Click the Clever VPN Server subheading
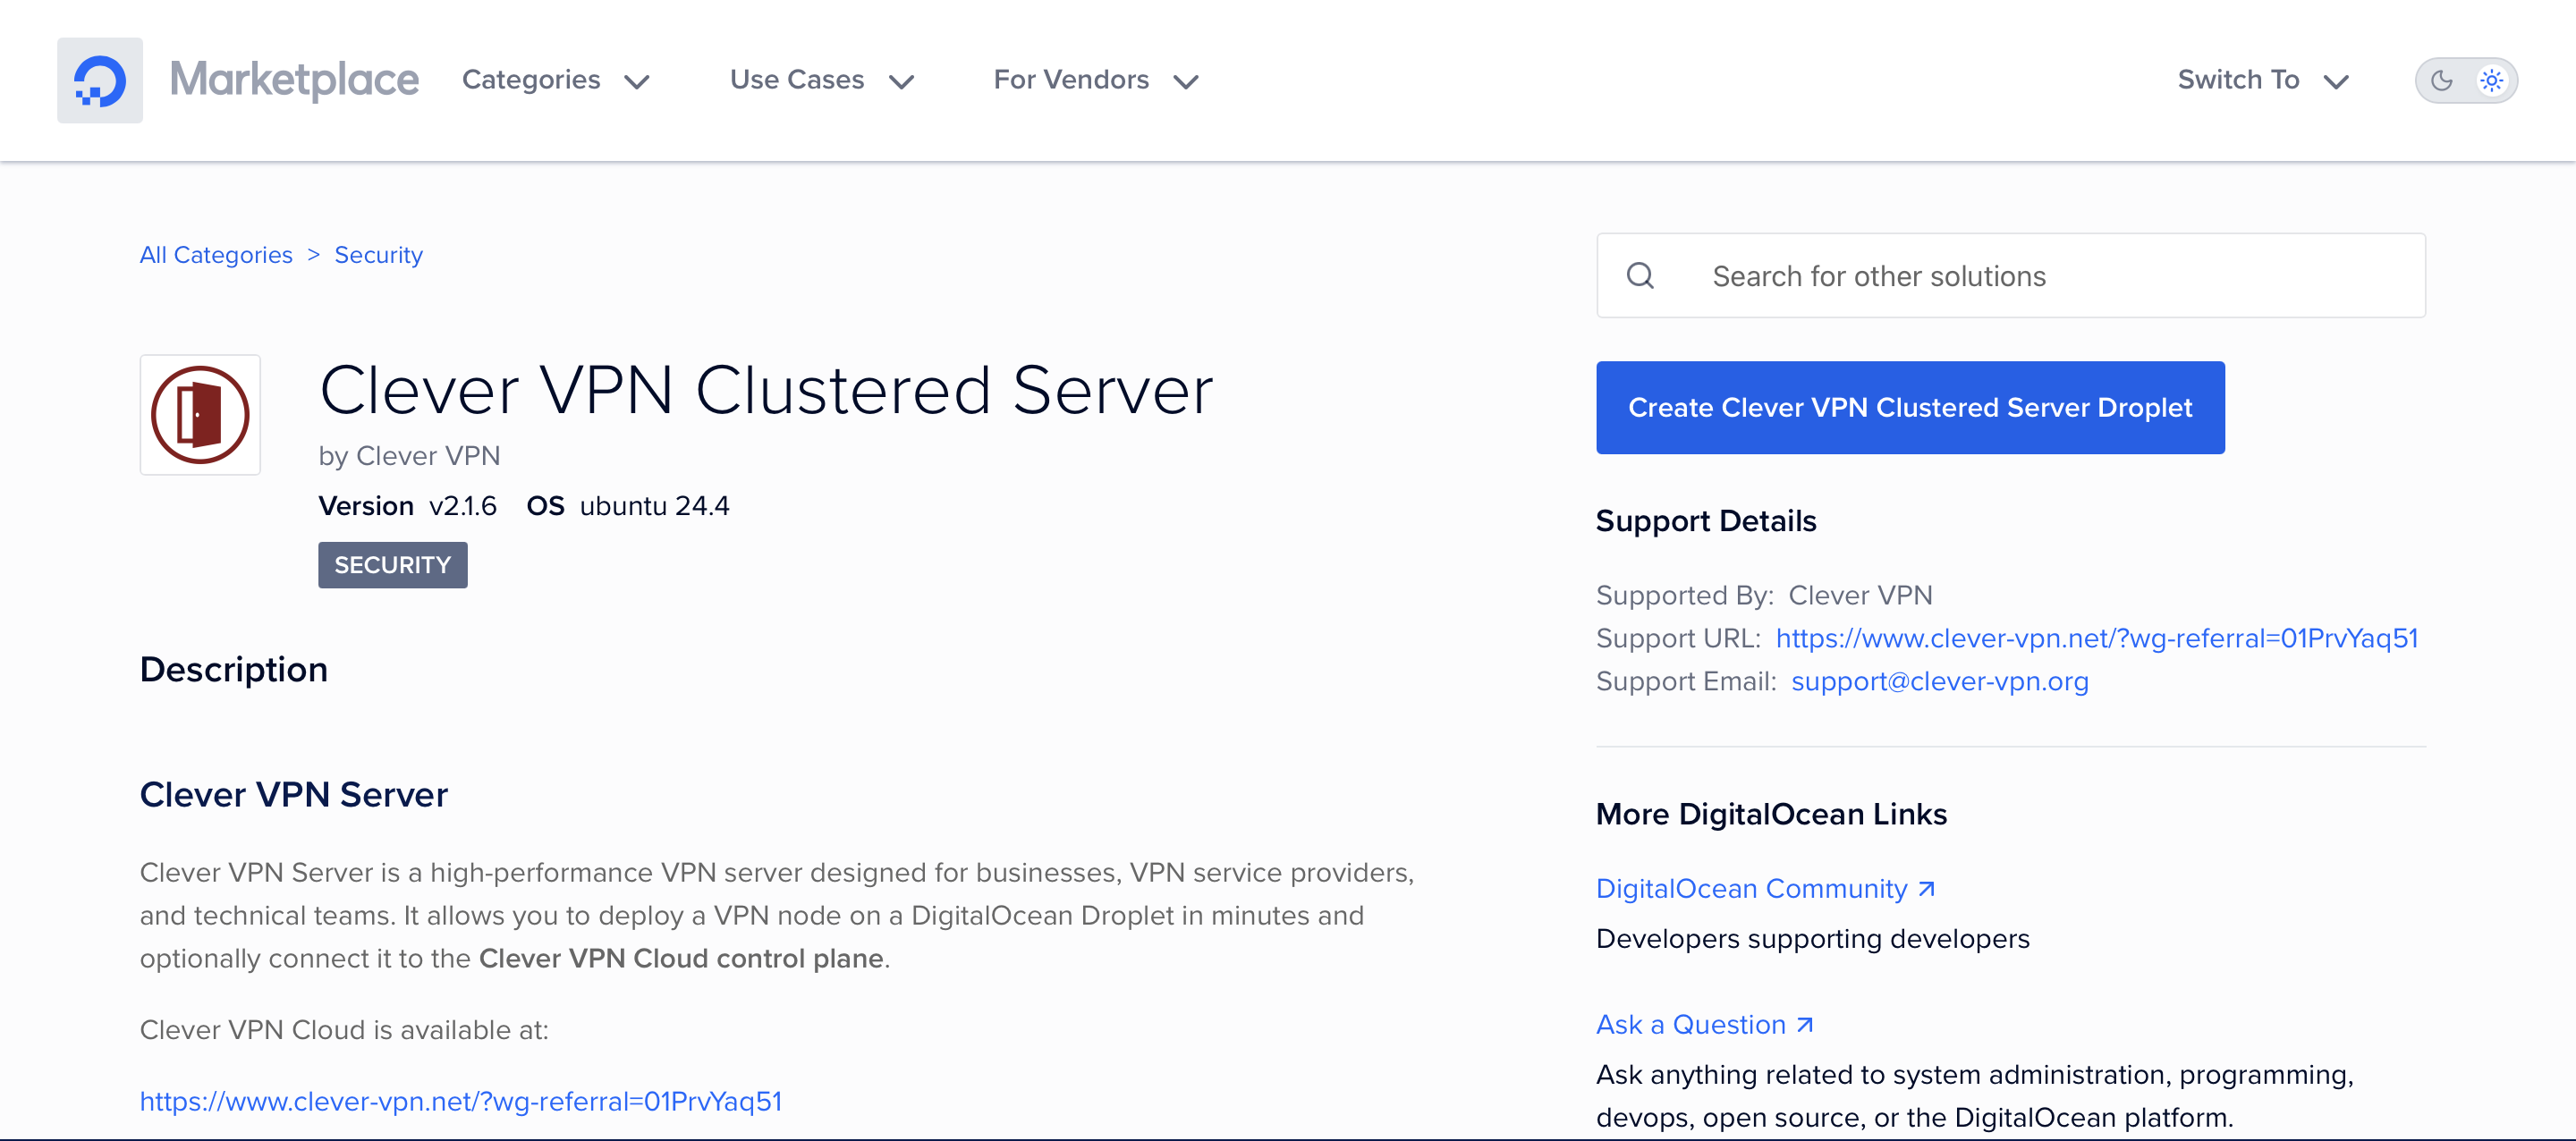This screenshot has height=1141, width=2576. [x=294, y=795]
